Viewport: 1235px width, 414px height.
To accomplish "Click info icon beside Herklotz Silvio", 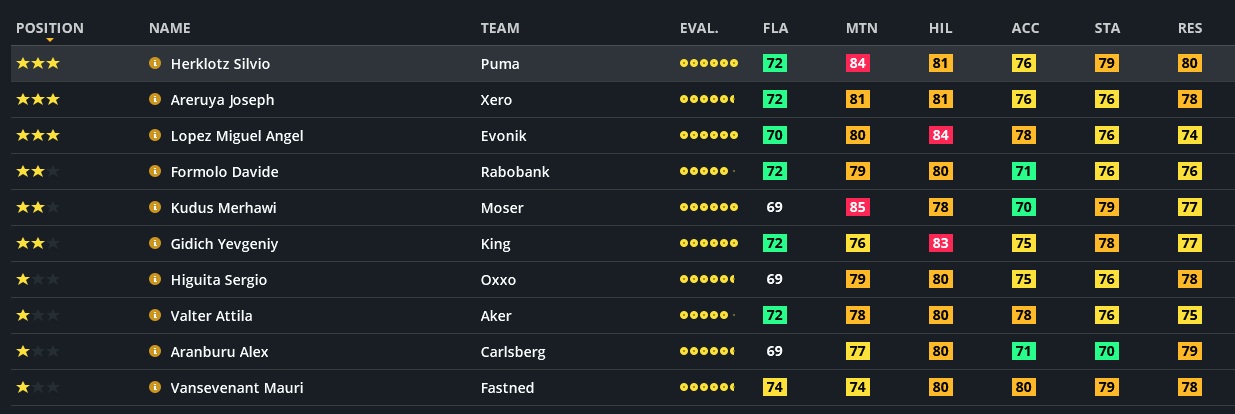I will pos(155,64).
